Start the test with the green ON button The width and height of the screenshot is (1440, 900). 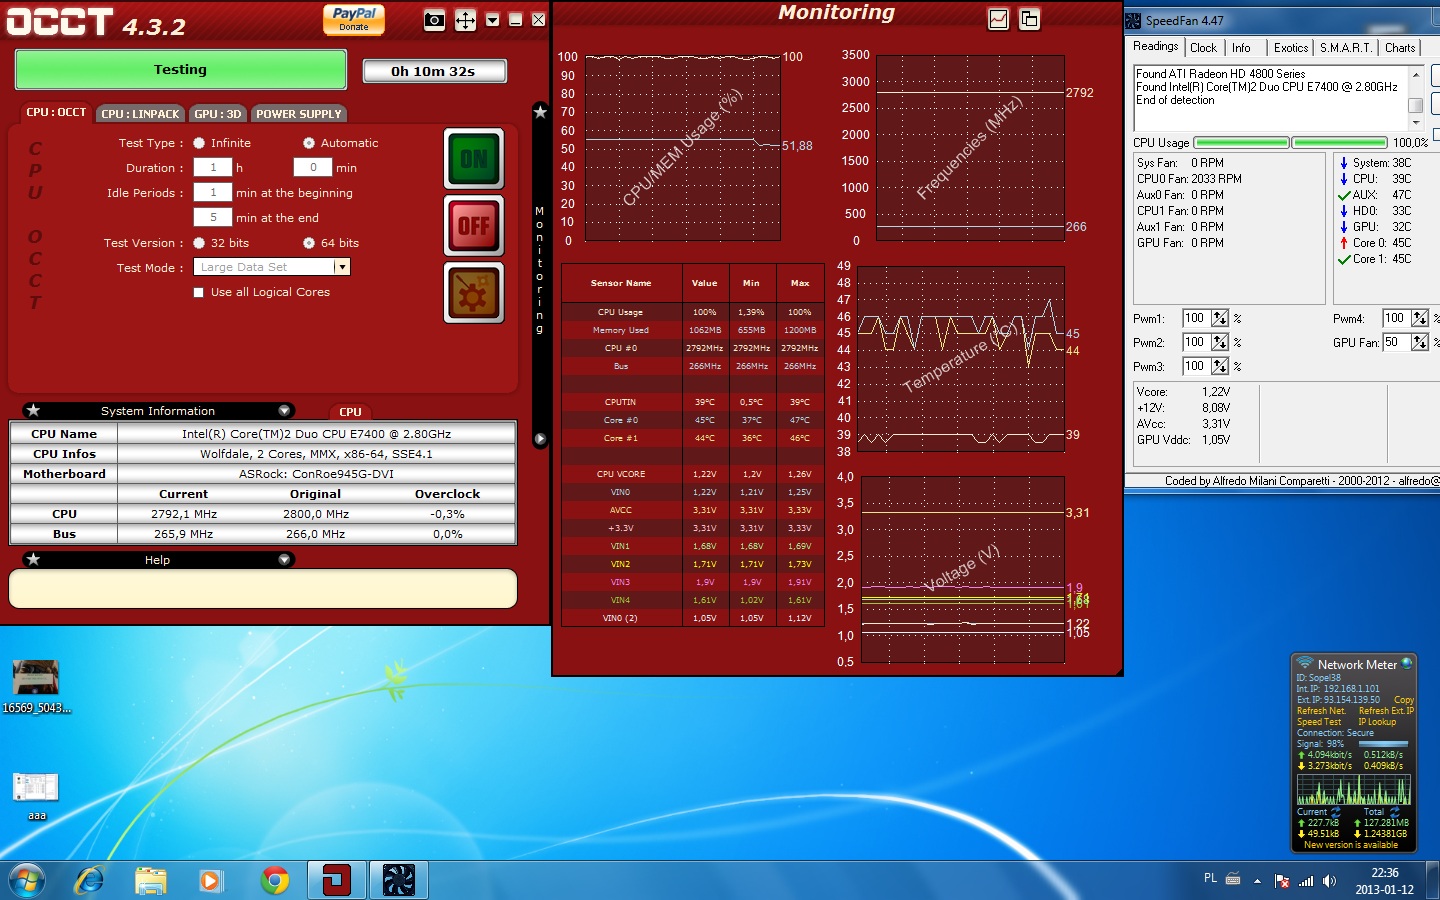[x=474, y=159]
